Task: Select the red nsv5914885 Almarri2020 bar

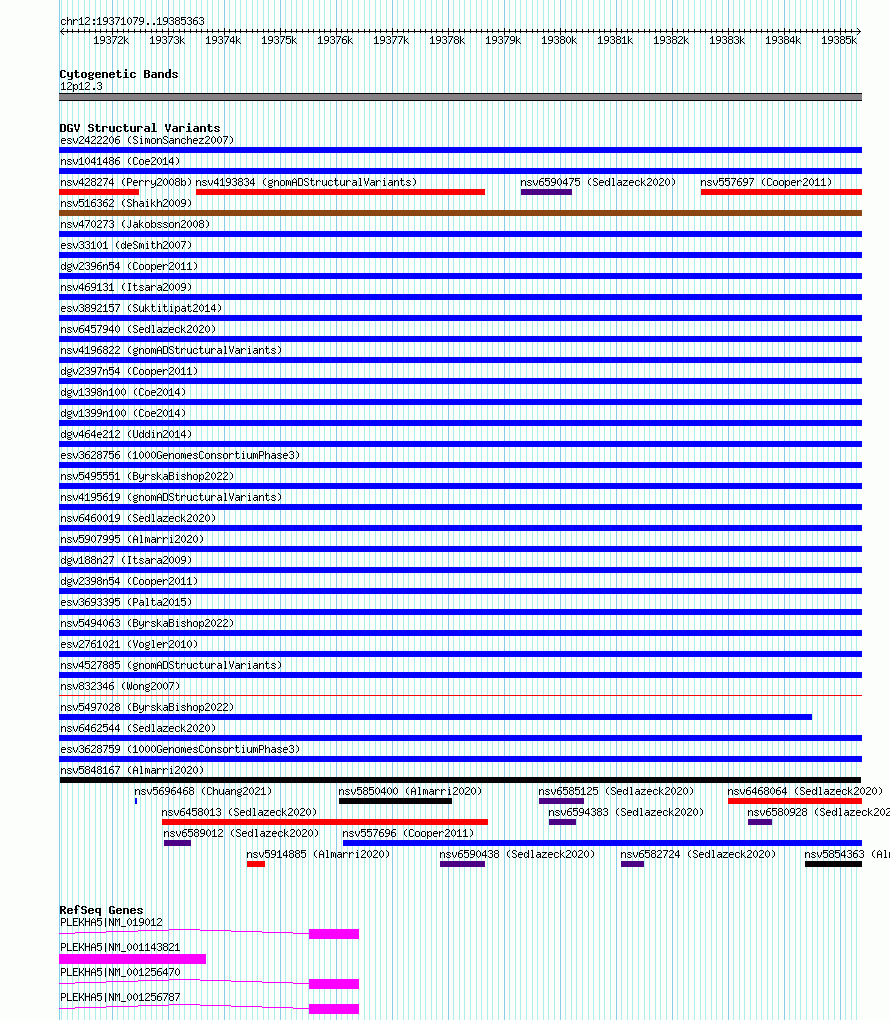Action: [x=256, y=864]
